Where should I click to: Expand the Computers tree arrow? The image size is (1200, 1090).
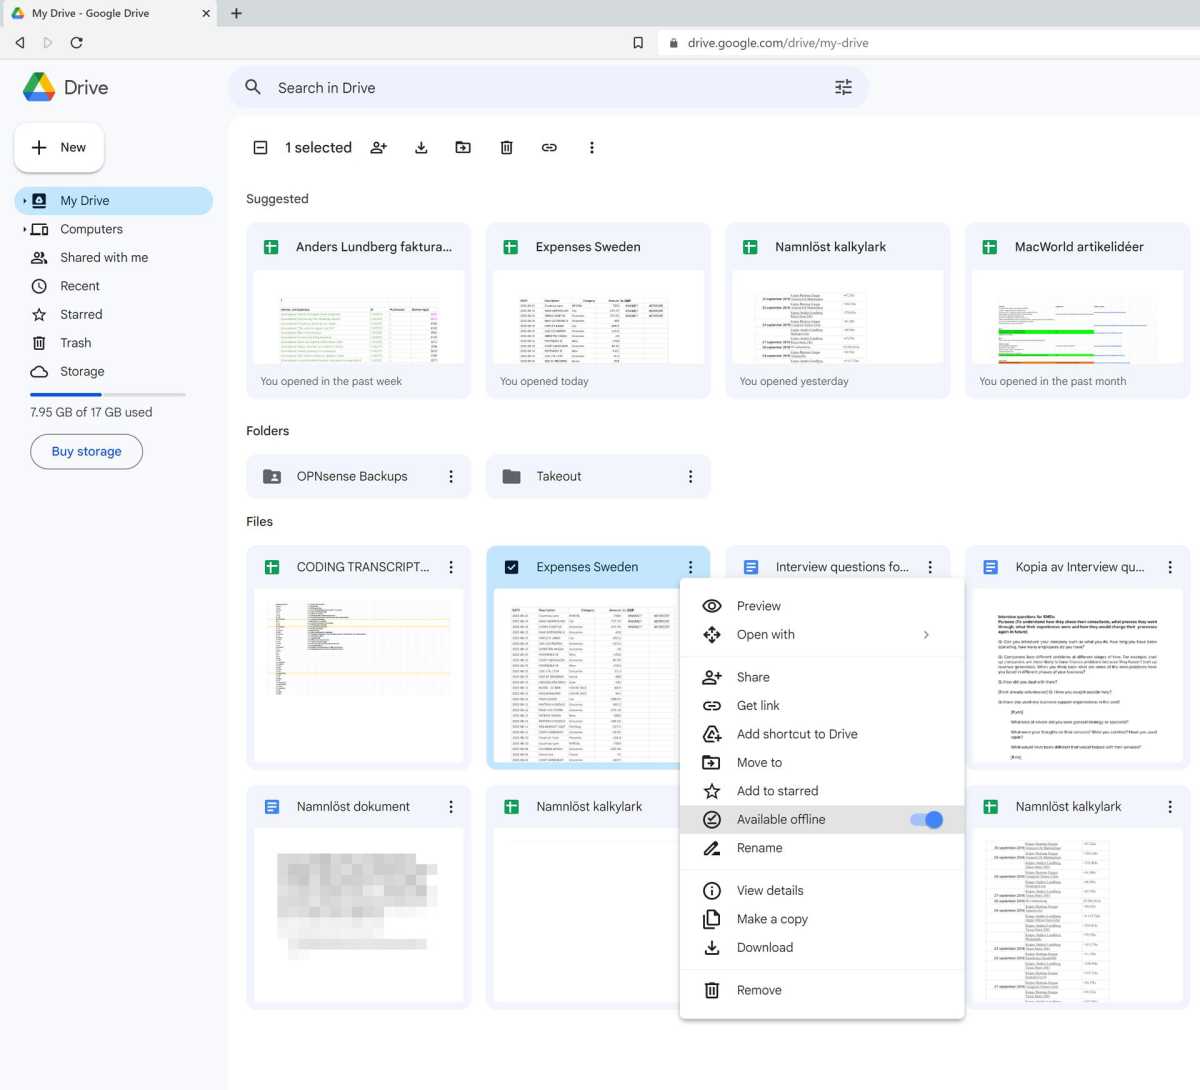tap(24, 230)
